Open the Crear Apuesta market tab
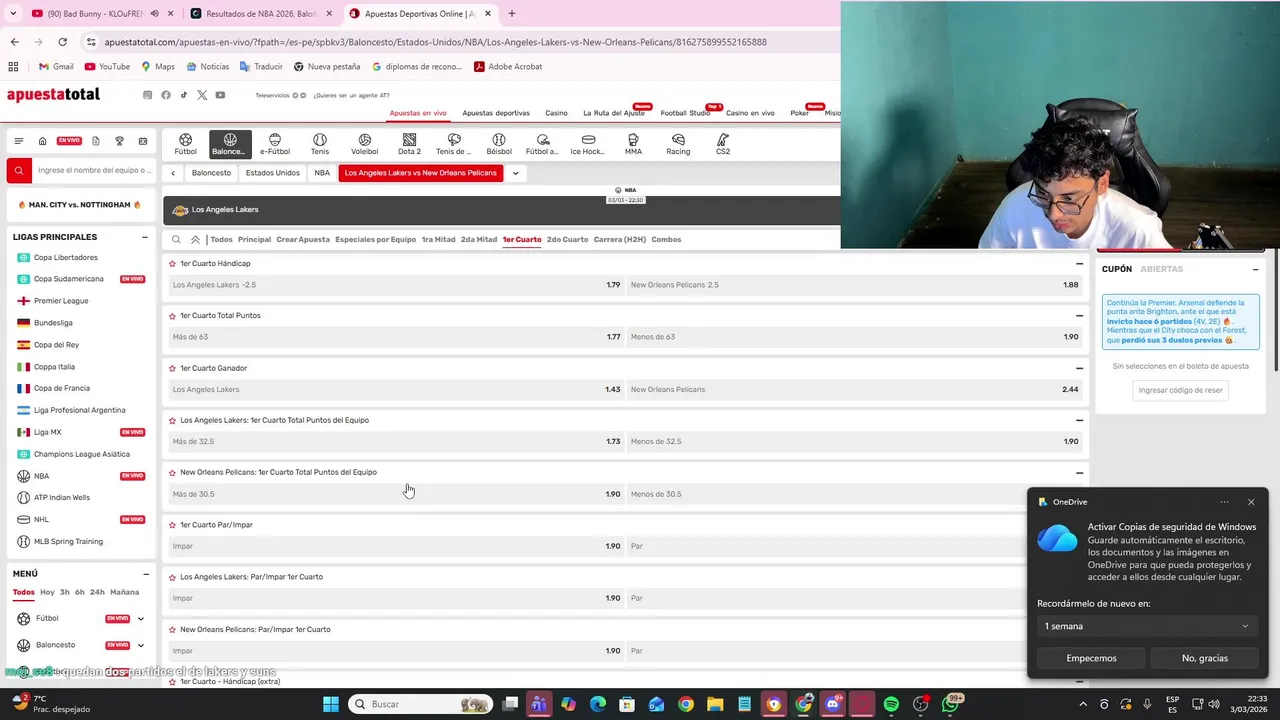Viewport: 1280px width, 720px height. point(303,240)
